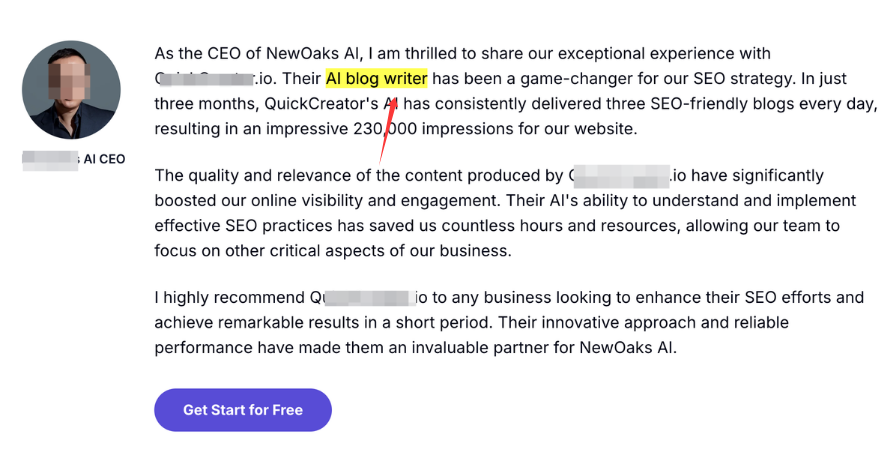
Task: Click the 'focus on other critical aspects' line
Action: click(271, 251)
